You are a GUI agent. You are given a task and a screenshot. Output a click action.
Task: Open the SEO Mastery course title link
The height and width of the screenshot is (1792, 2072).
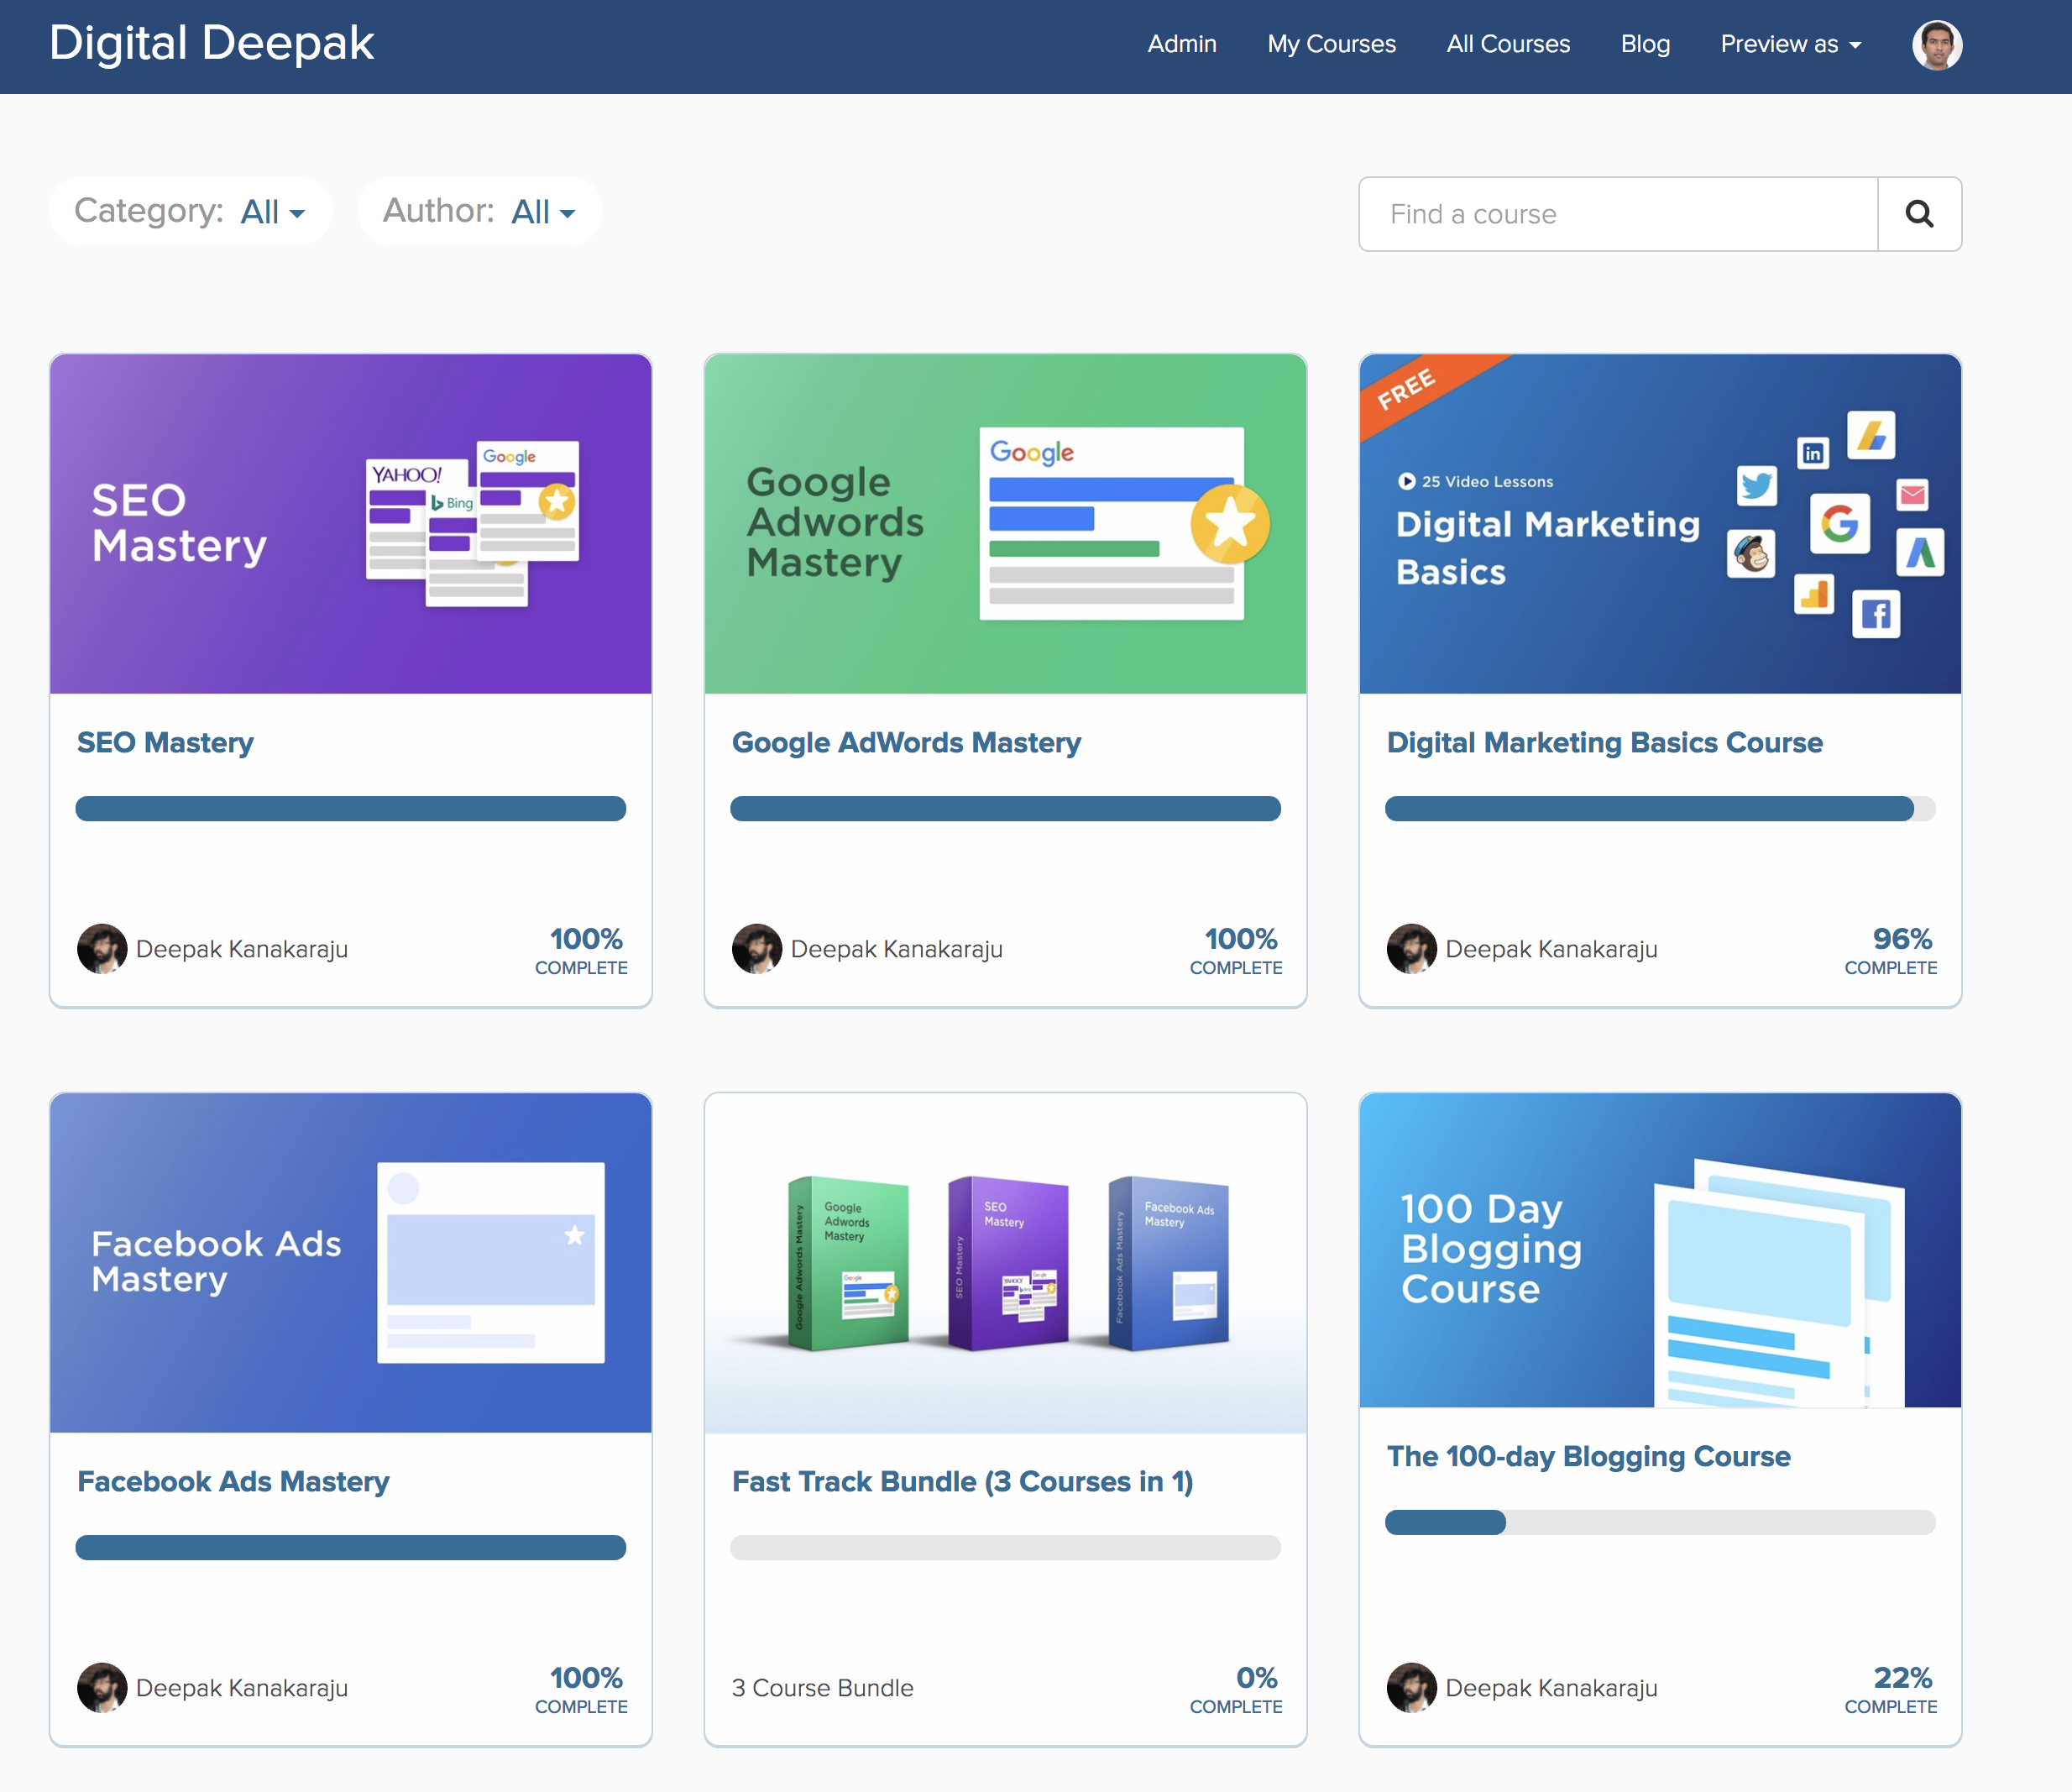click(165, 742)
